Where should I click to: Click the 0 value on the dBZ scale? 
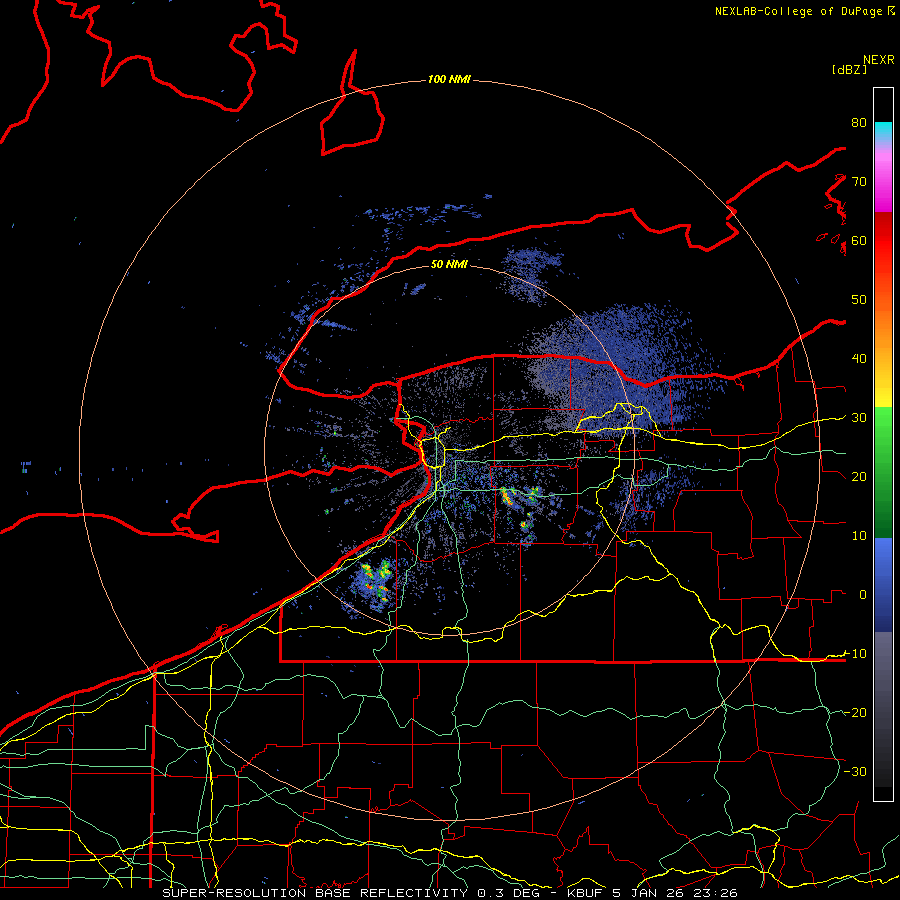pos(862,595)
